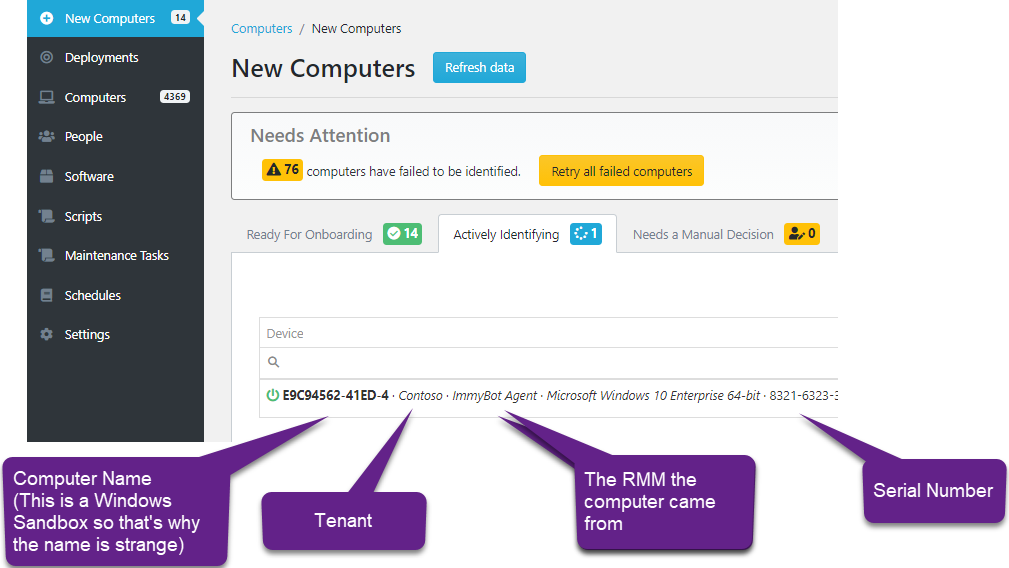The width and height of the screenshot is (1009, 568).
Task: Click into the Device search filter field
Action: pyautogui.click(x=550, y=362)
